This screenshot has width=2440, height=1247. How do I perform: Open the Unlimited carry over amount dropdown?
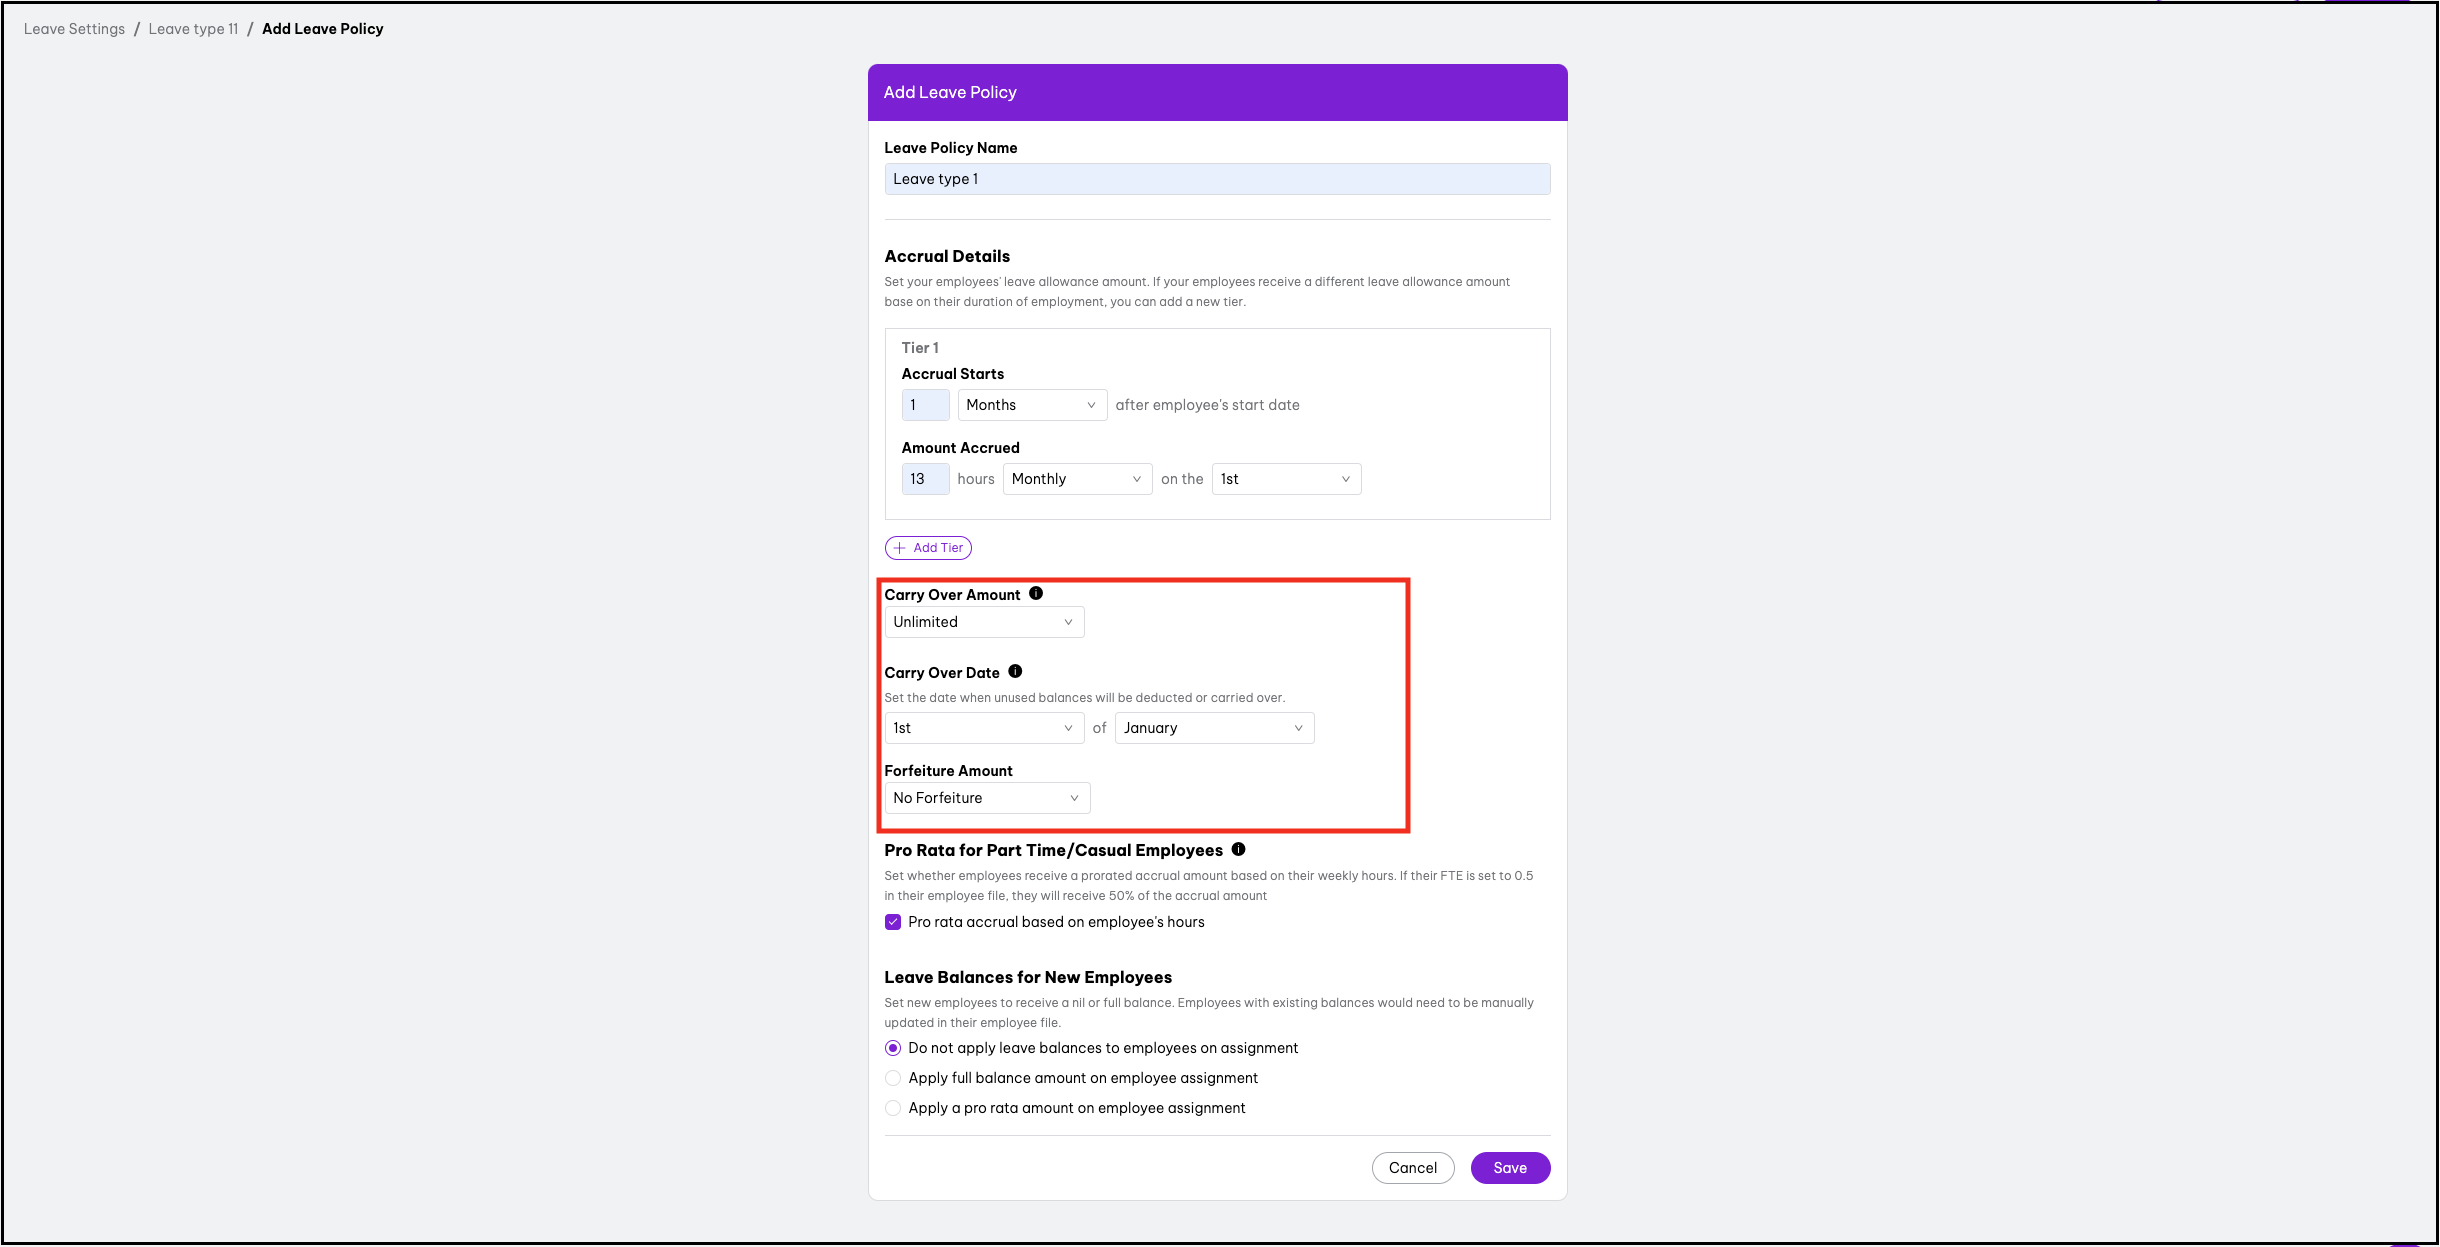[983, 622]
